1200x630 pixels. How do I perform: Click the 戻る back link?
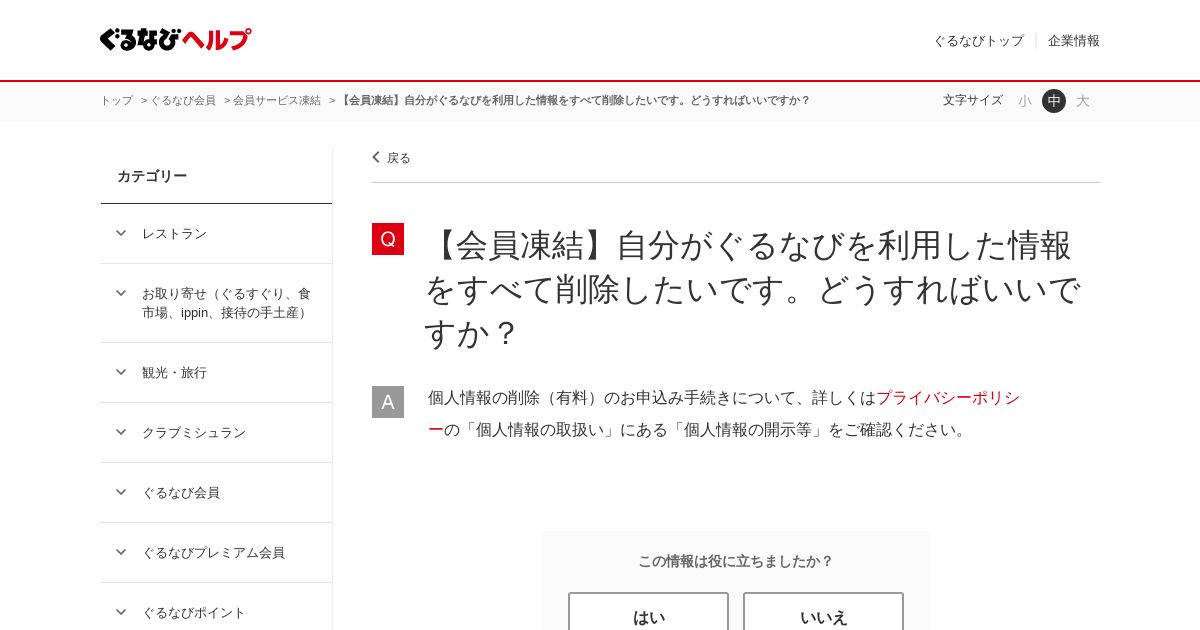(399, 158)
